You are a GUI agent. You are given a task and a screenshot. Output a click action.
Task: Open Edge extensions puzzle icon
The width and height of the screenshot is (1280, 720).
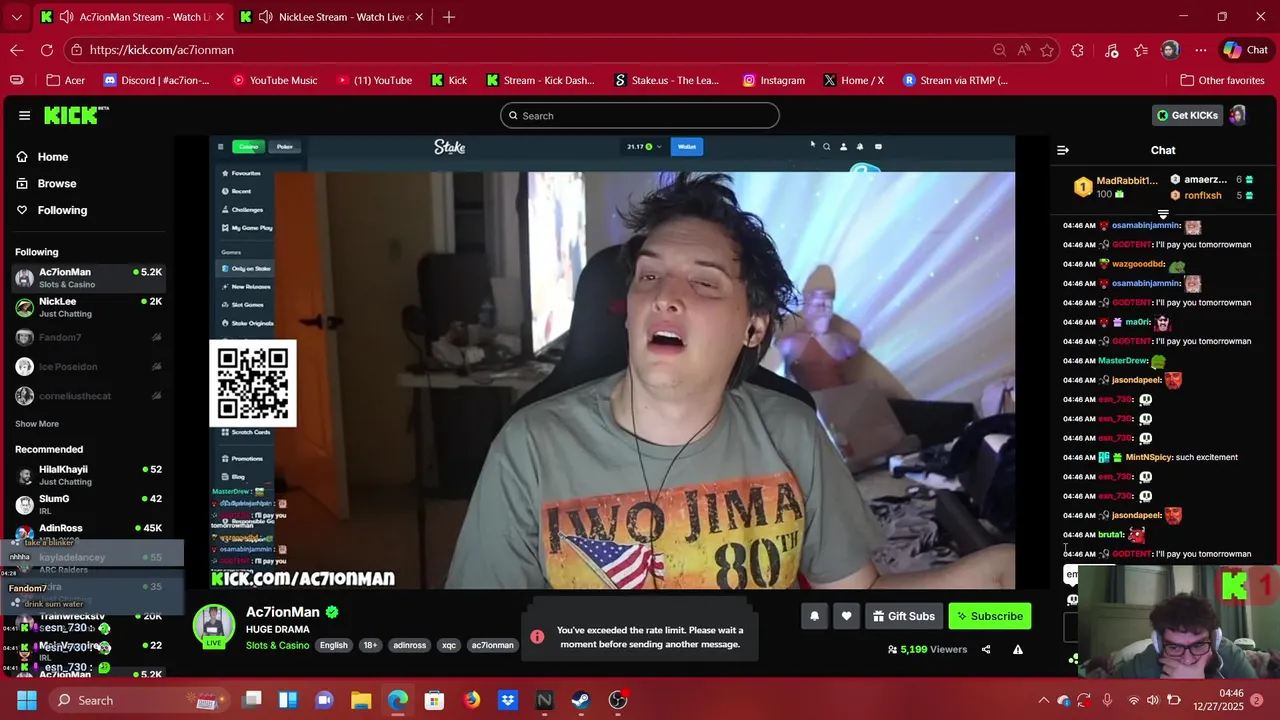point(1077,50)
